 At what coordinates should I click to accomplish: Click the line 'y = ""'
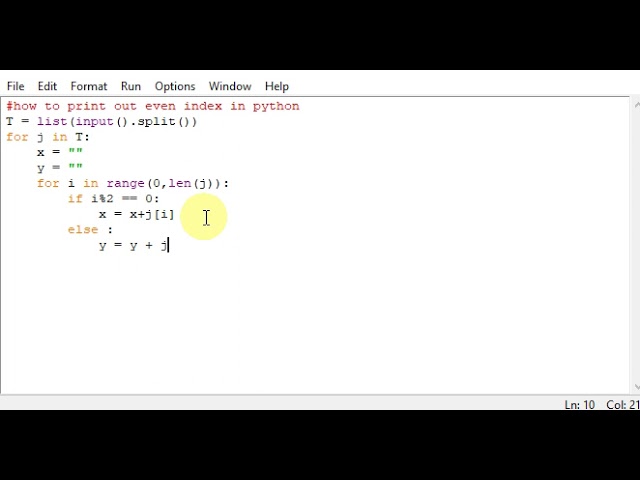tap(60, 168)
